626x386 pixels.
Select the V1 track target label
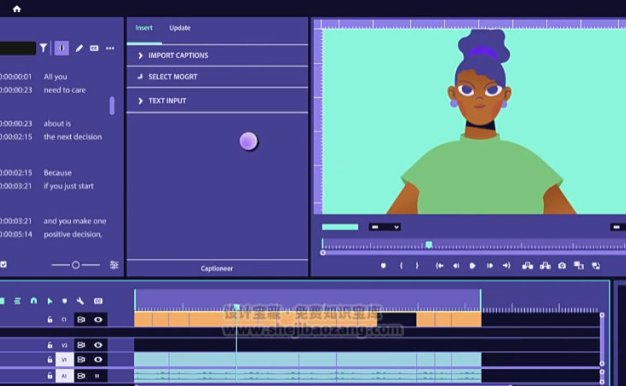(x=64, y=360)
